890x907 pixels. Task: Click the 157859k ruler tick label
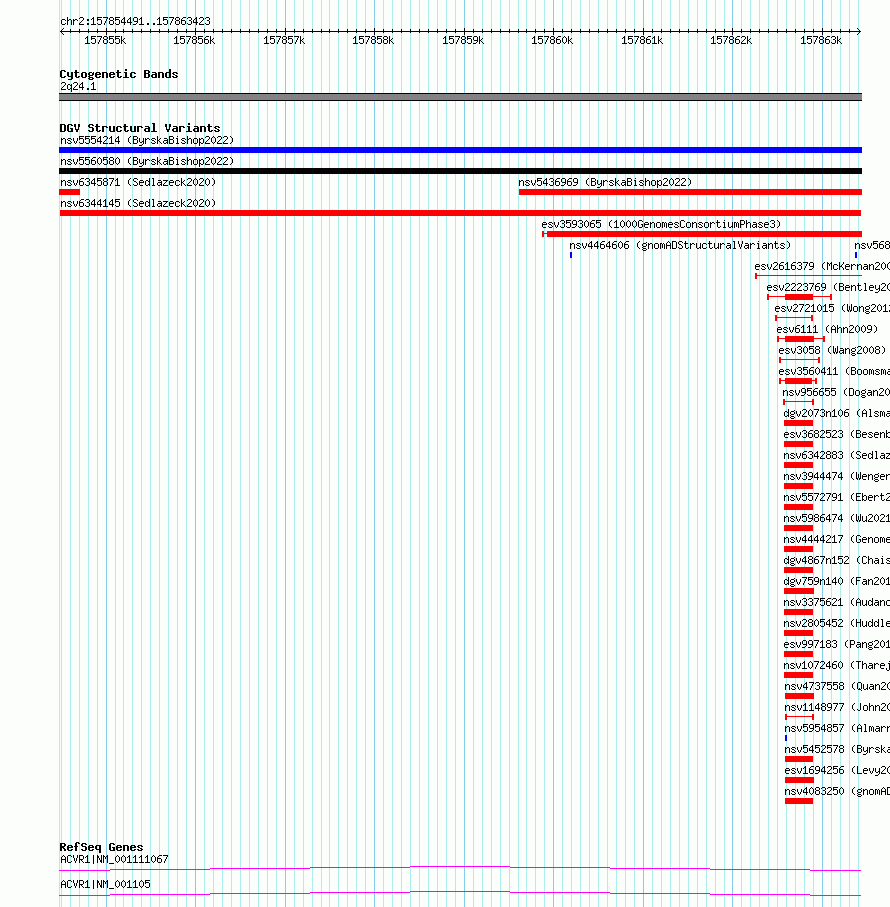click(463, 40)
